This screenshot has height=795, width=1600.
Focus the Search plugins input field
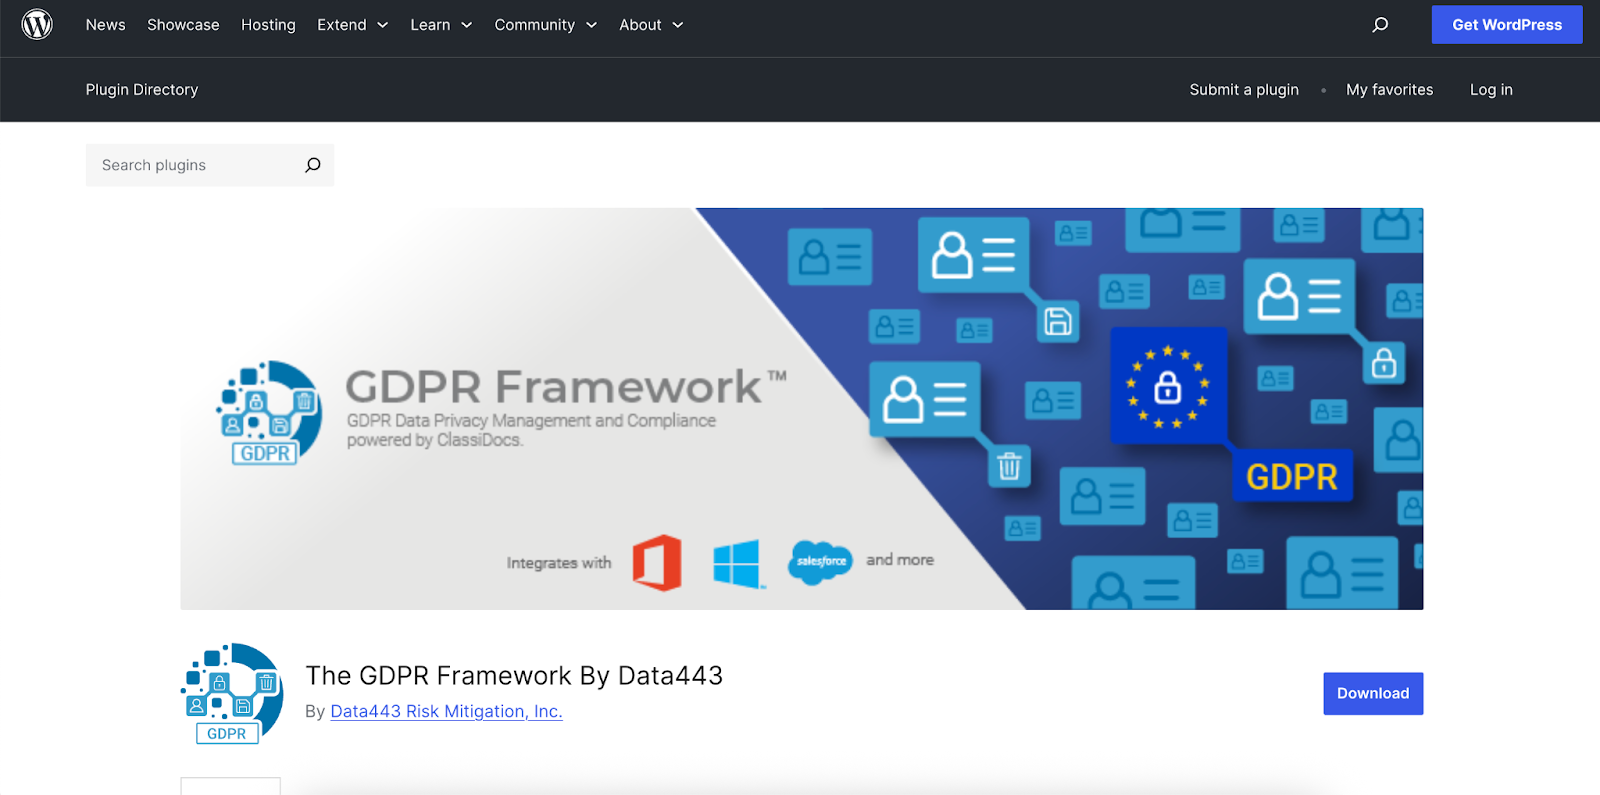(x=195, y=165)
